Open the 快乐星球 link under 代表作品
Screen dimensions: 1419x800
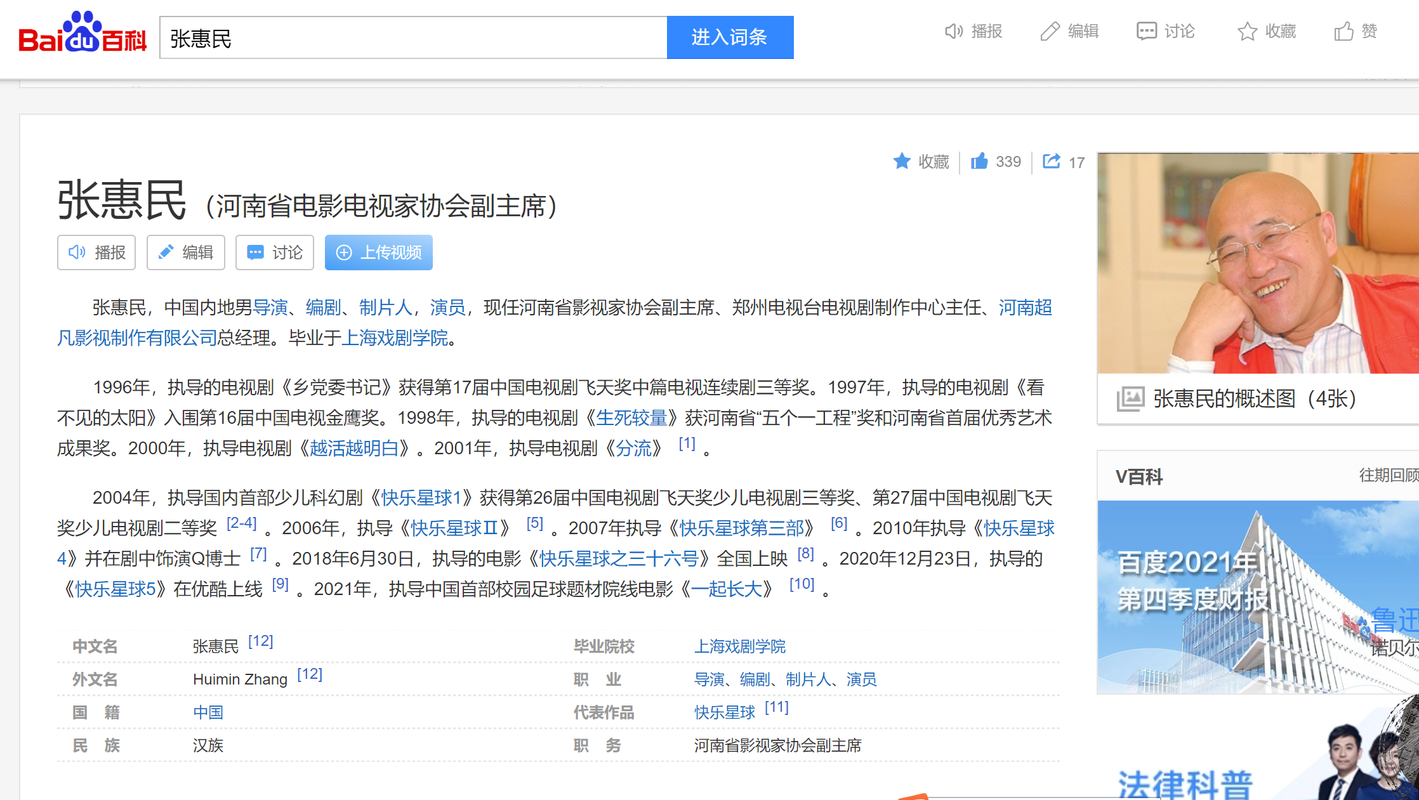[724, 711]
